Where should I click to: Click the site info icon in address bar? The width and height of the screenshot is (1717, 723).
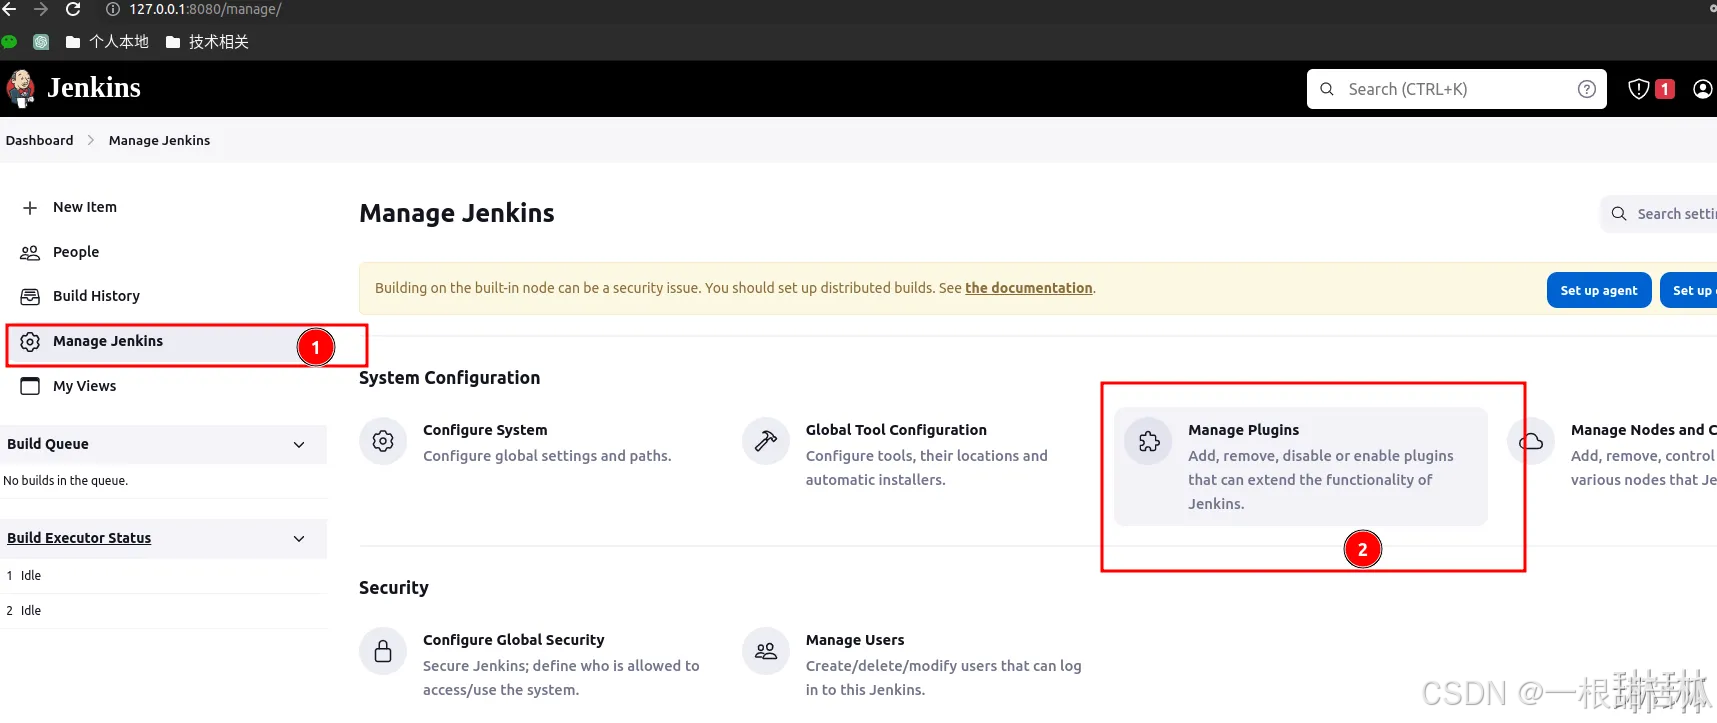113,9
